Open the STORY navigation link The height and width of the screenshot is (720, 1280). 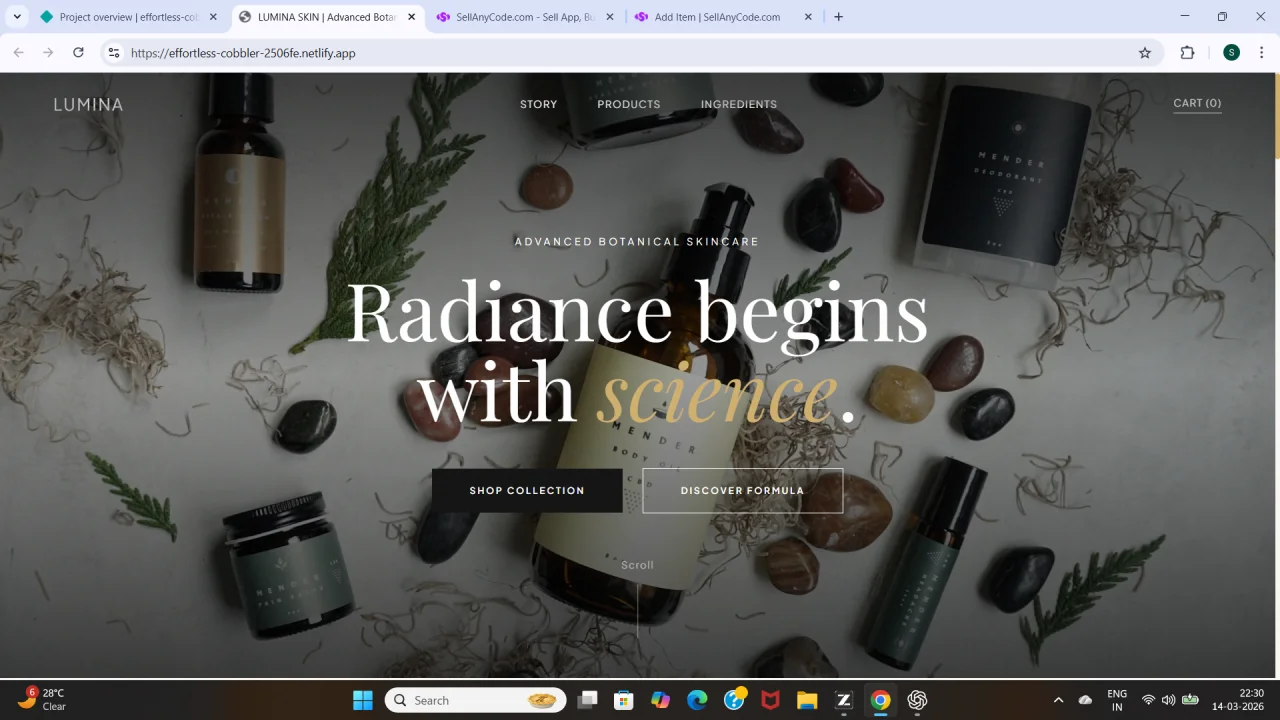point(538,104)
